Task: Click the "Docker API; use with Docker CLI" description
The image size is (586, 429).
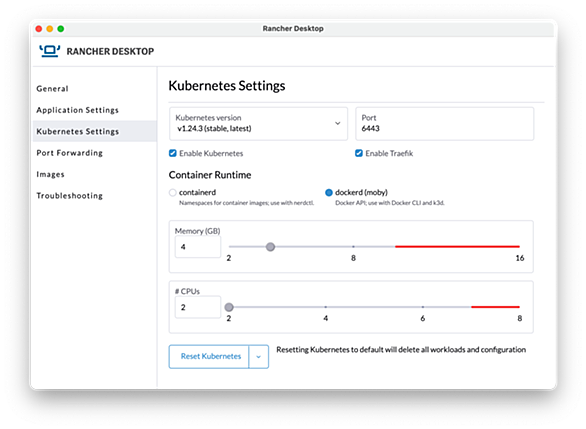Action: (389, 203)
